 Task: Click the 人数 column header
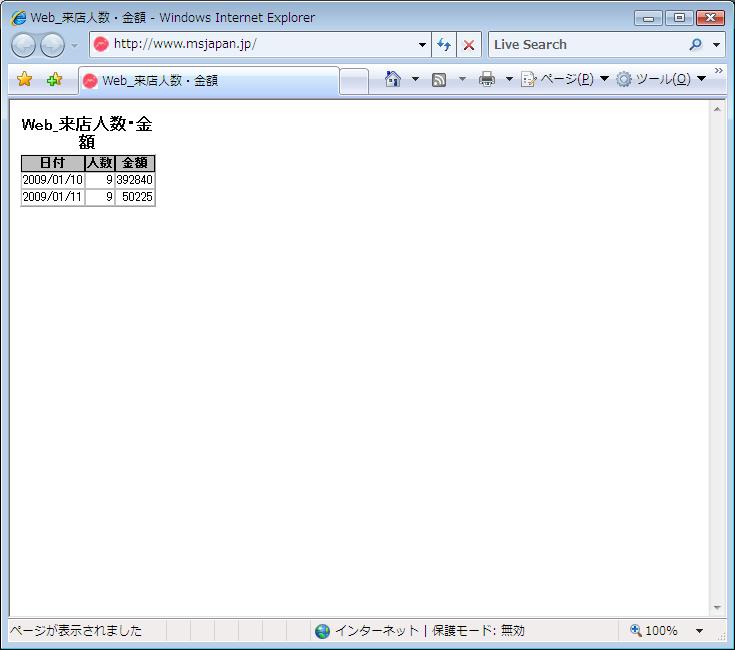coord(100,163)
